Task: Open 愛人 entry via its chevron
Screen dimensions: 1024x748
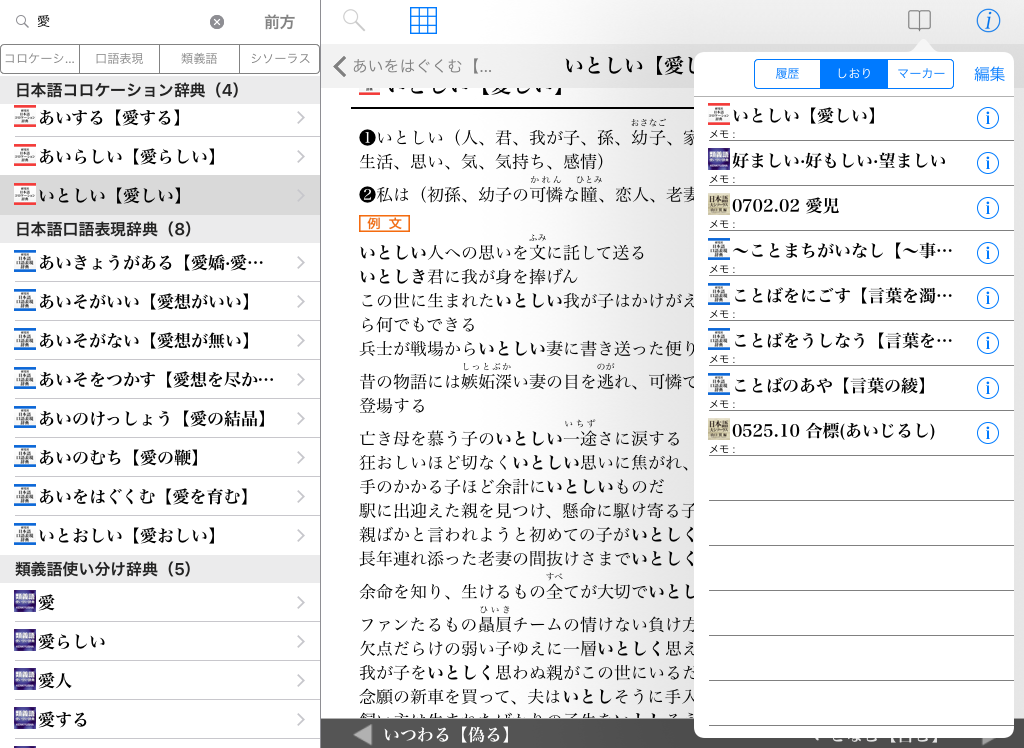Action: 301,681
